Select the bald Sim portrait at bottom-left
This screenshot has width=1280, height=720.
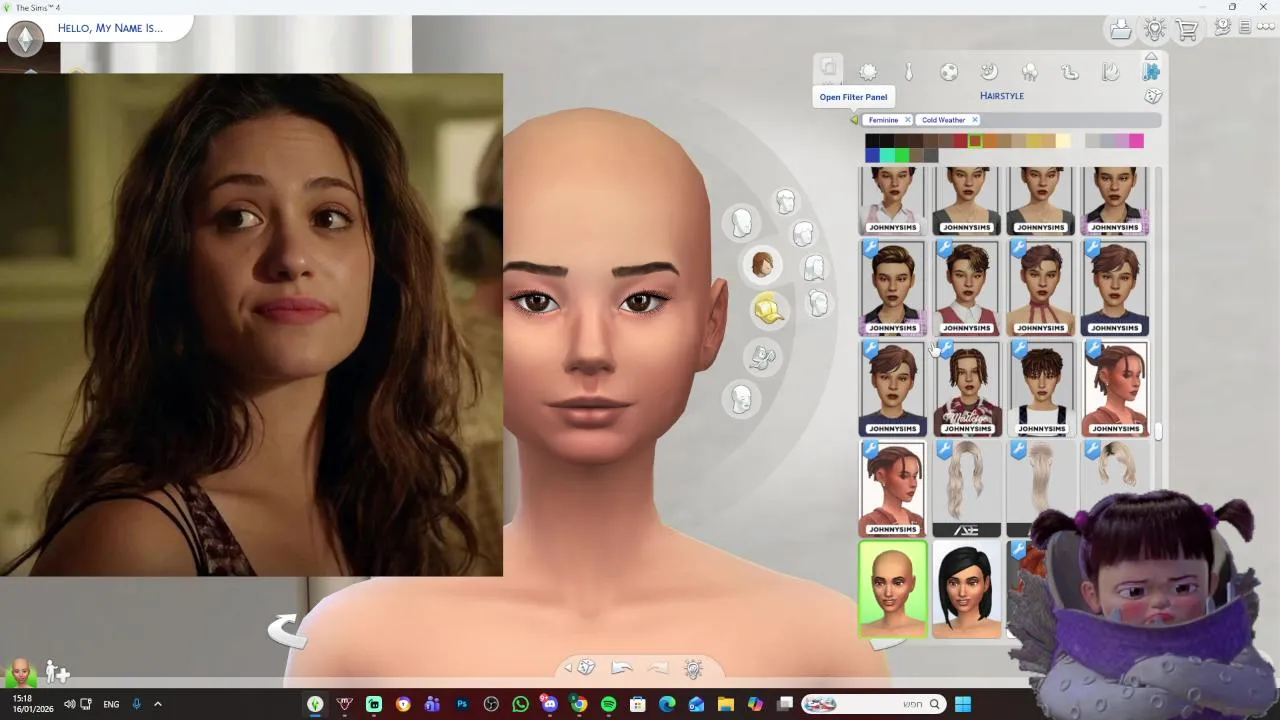coord(20,672)
